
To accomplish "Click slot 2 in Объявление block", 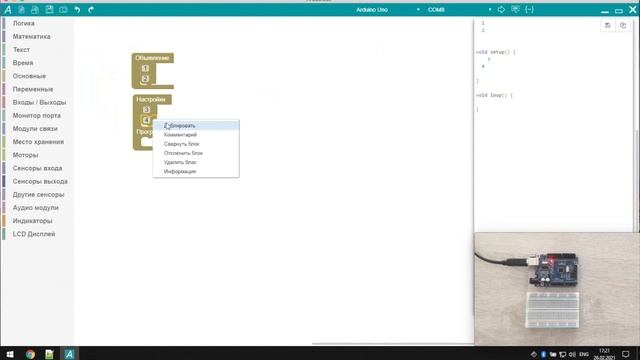I will [x=145, y=79].
